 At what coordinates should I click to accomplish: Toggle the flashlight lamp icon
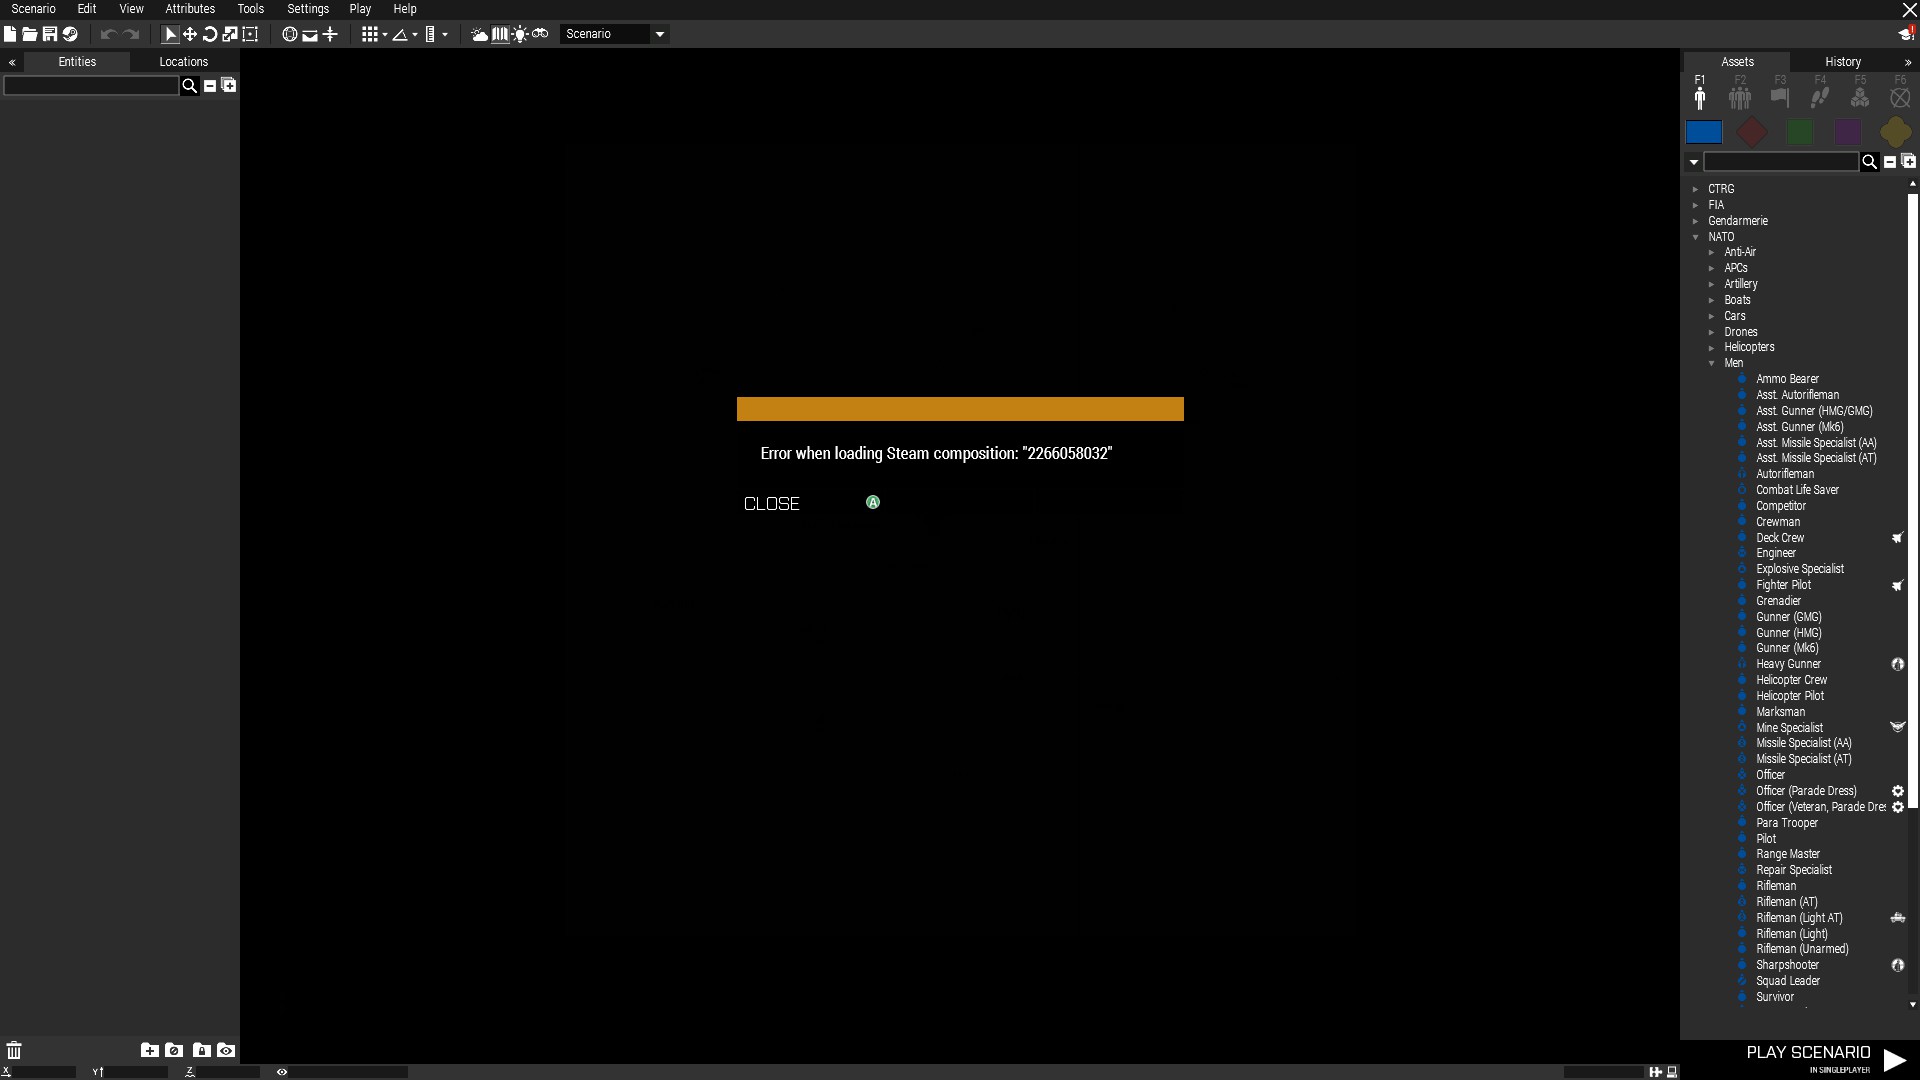click(x=520, y=34)
